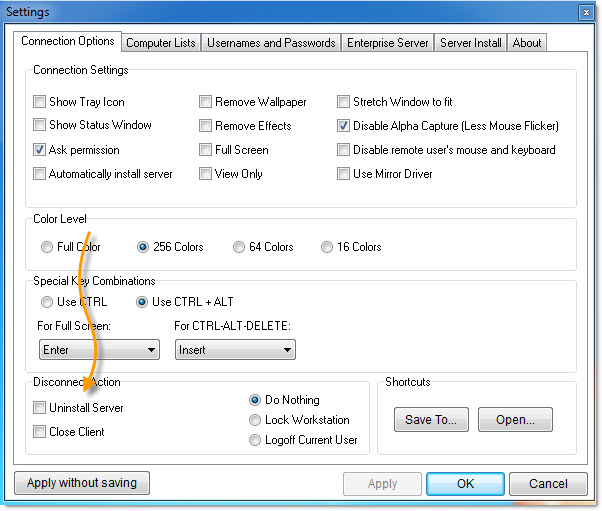Viewport: 602px width, 511px height.
Task: Click the Save To... shortcut button
Action: coord(431,420)
